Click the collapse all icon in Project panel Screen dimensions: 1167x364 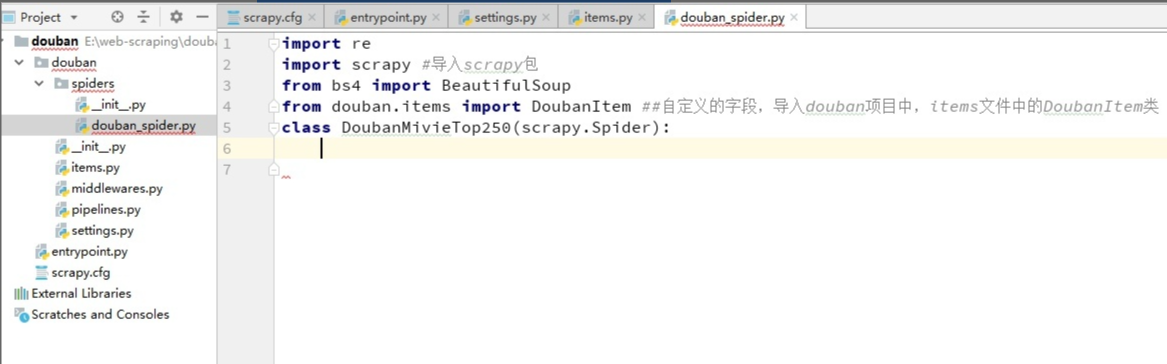pyautogui.click(x=143, y=16)
